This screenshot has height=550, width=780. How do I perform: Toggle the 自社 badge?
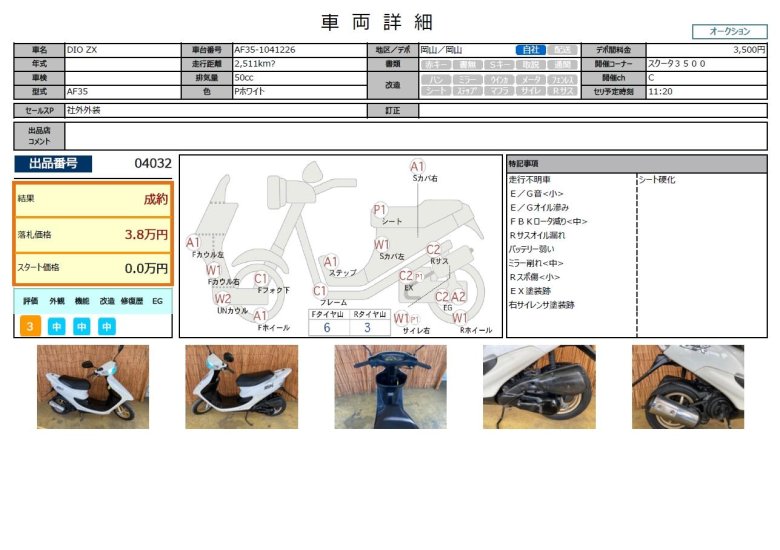[x=531, y=49]
